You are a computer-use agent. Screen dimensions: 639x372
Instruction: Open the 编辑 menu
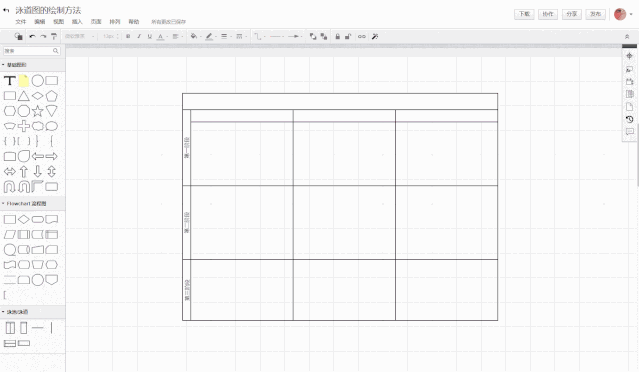point(40,22)
